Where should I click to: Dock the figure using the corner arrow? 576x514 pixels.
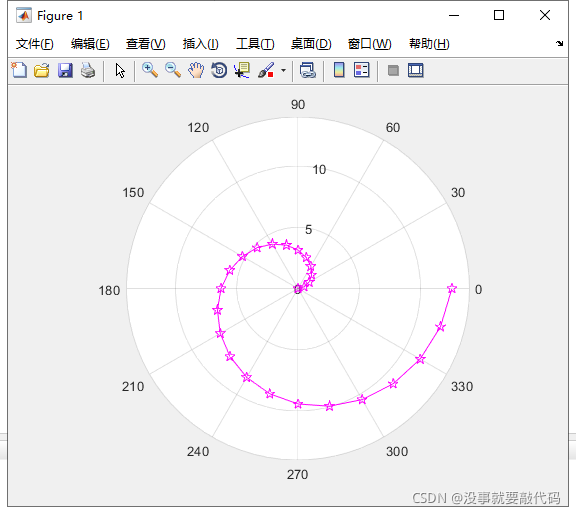tap(559, 43)
